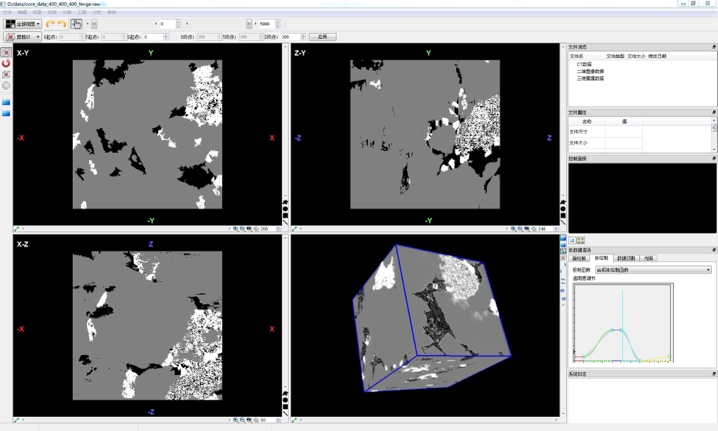Click the zoom-in magnifier under X-Y view

pyautogui.click(x=235, y=229)
